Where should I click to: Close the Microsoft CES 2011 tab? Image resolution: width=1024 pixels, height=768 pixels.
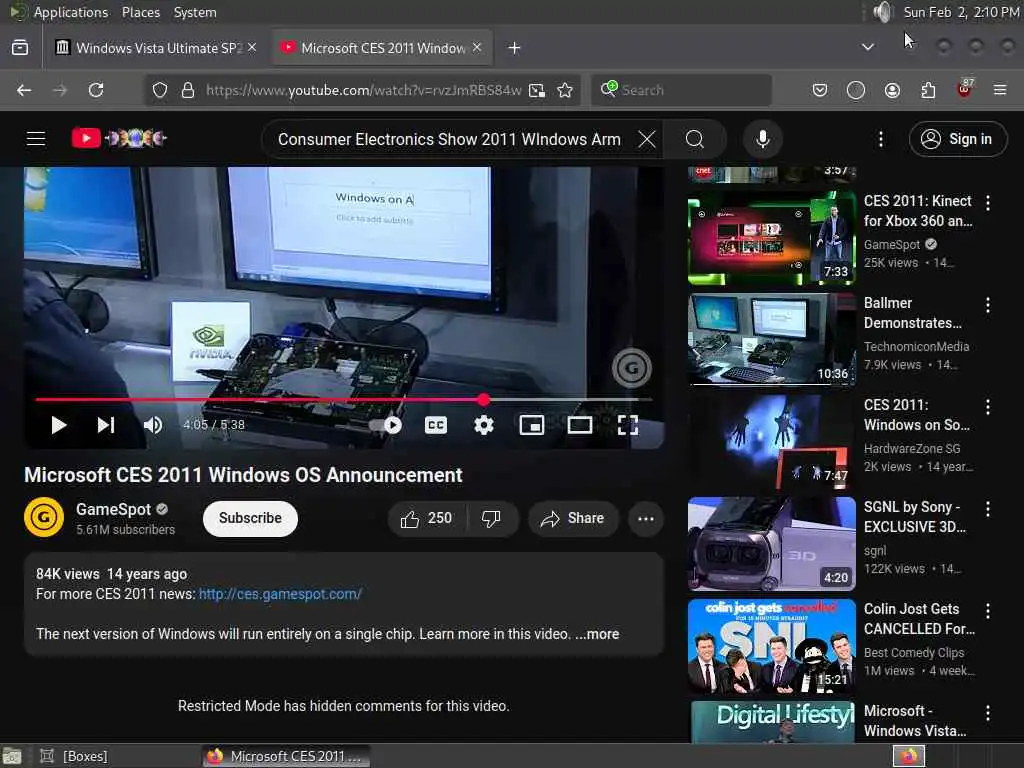477,47
